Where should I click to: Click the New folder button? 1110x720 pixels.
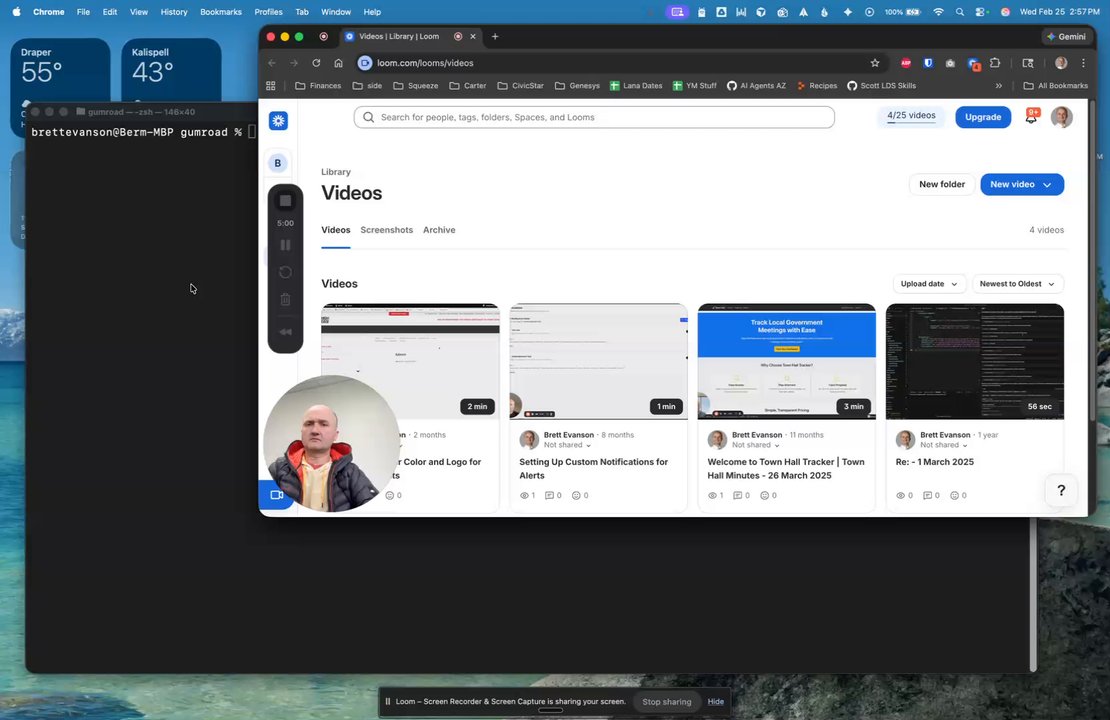[942, 184]
